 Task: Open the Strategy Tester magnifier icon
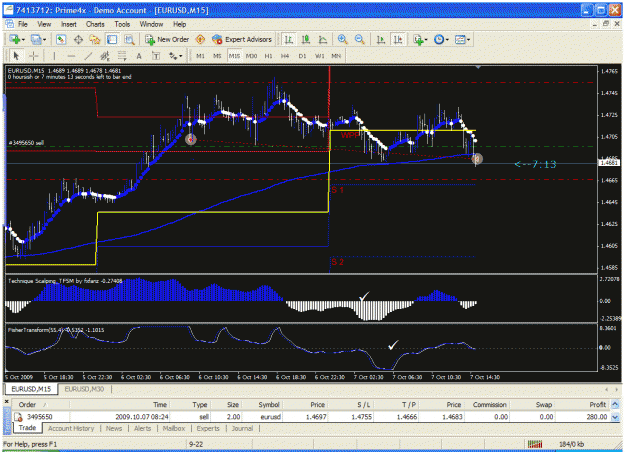[129, 39]
